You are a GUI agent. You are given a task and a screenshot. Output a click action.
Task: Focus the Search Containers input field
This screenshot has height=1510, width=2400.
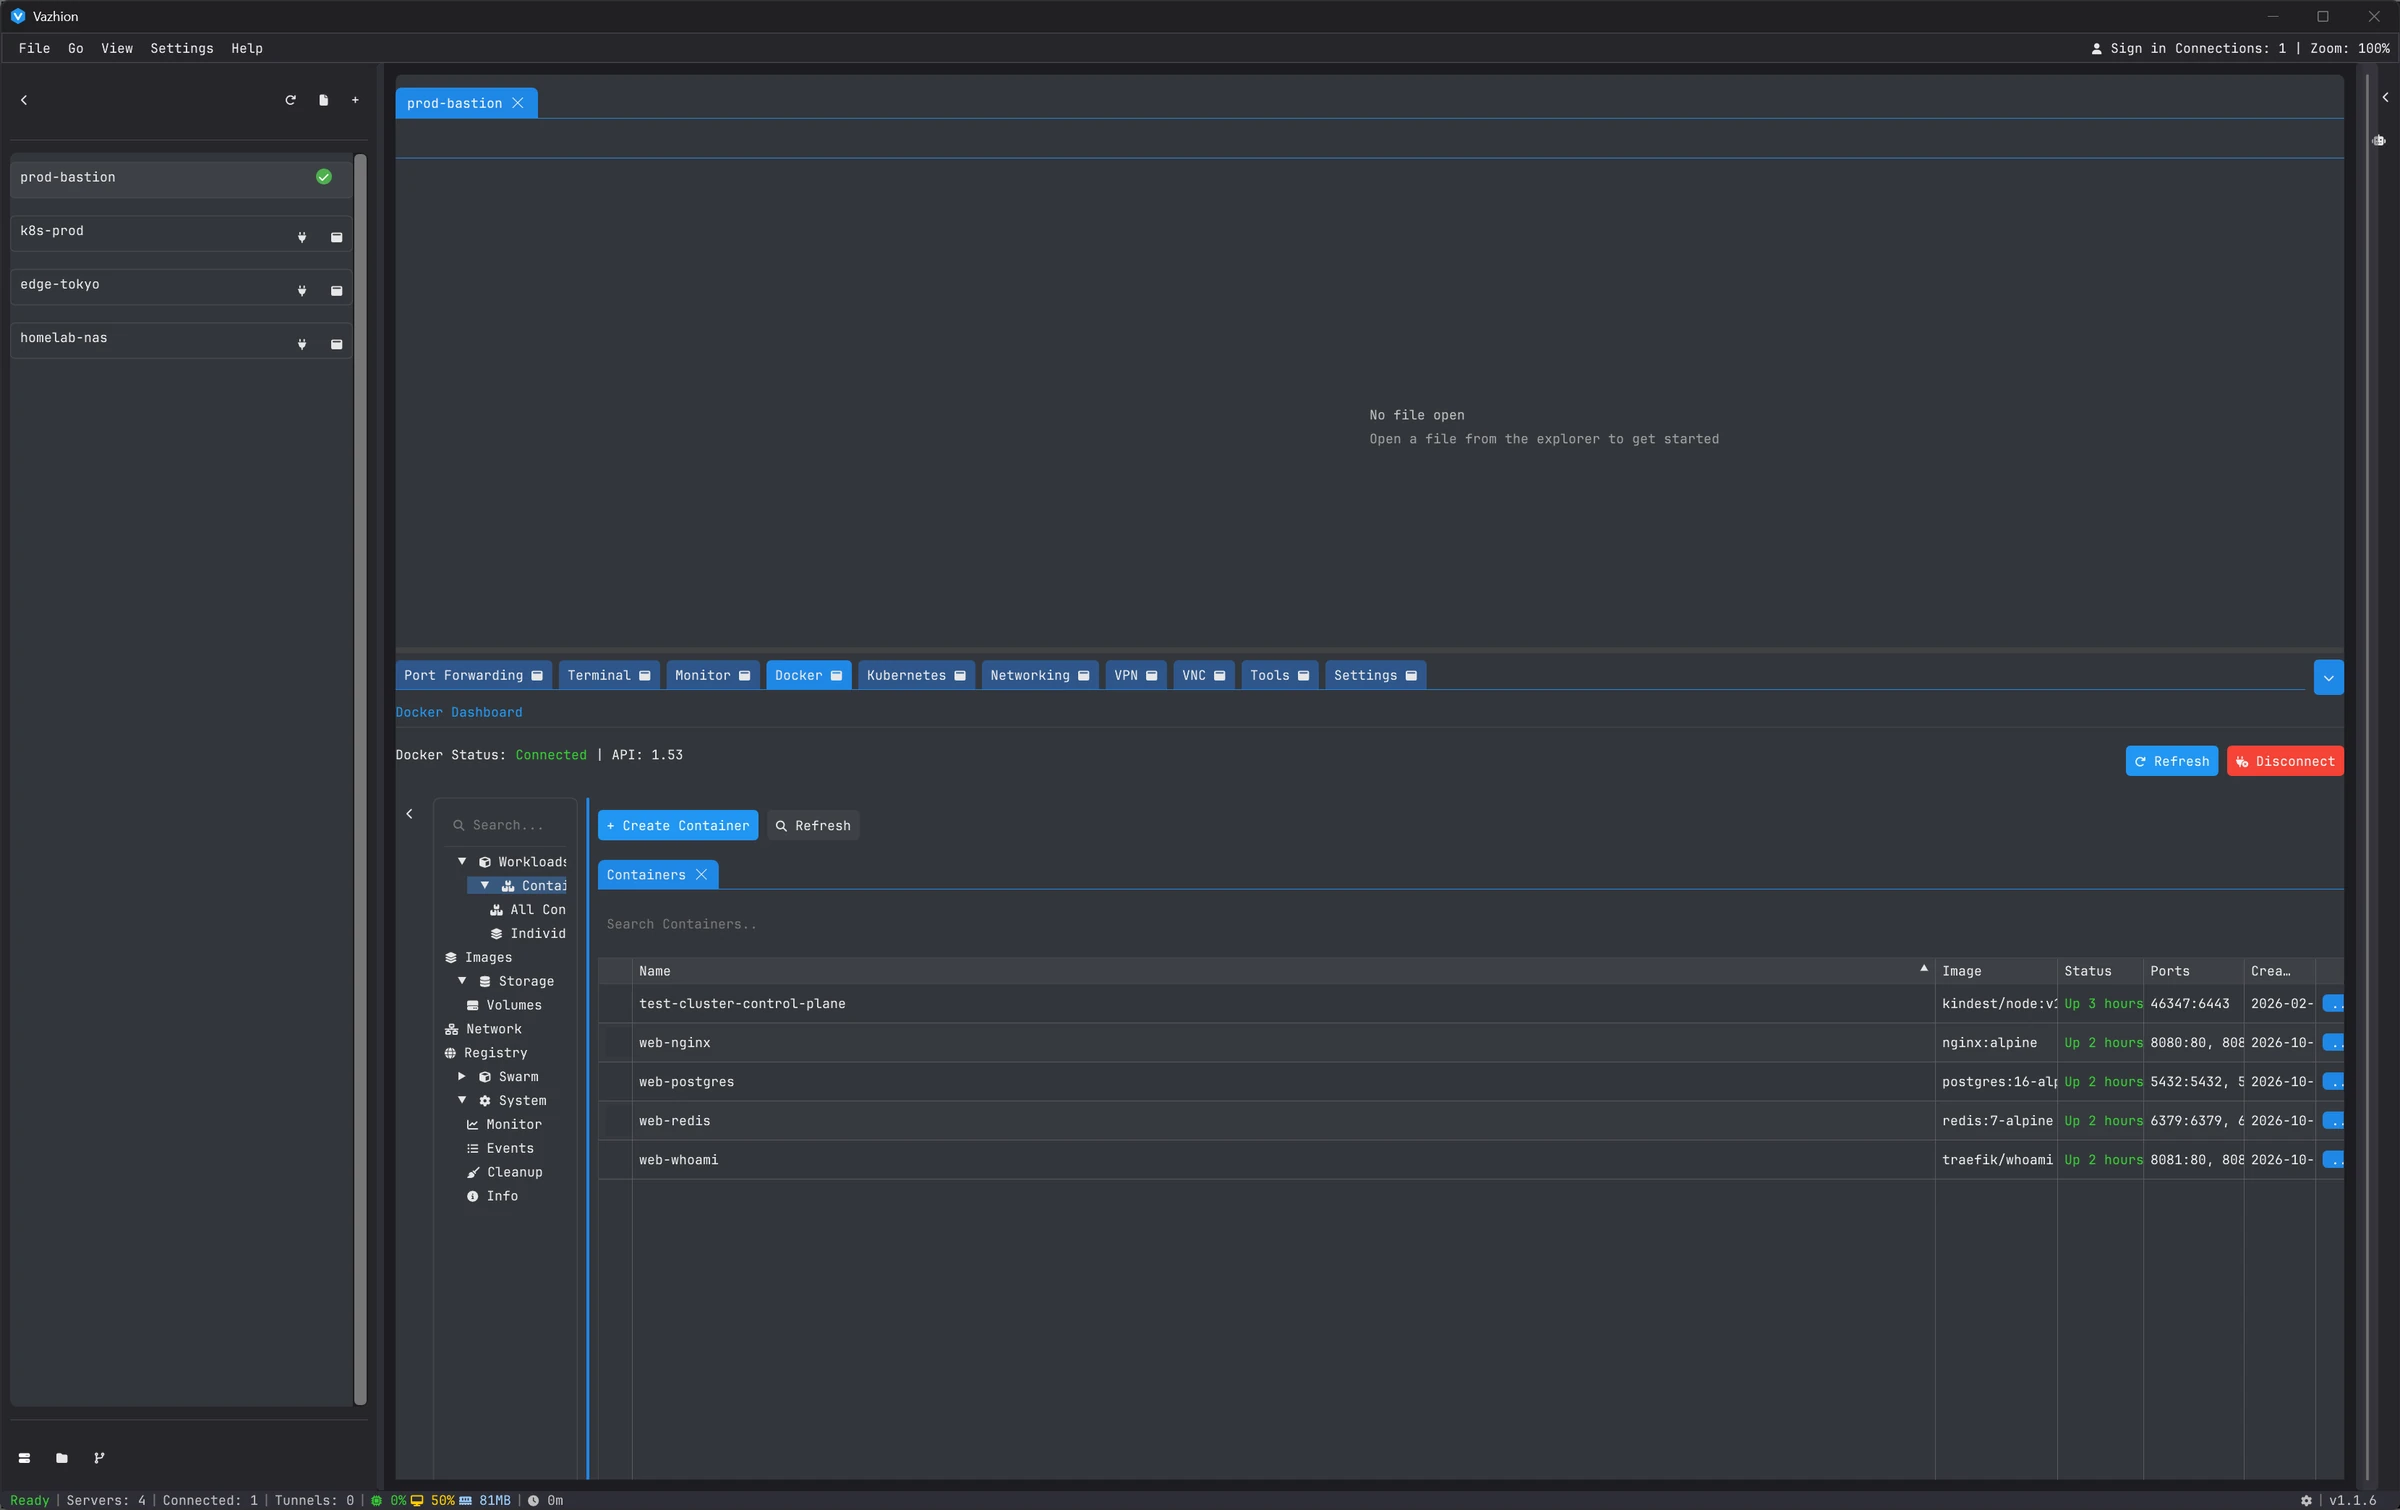1470,925
